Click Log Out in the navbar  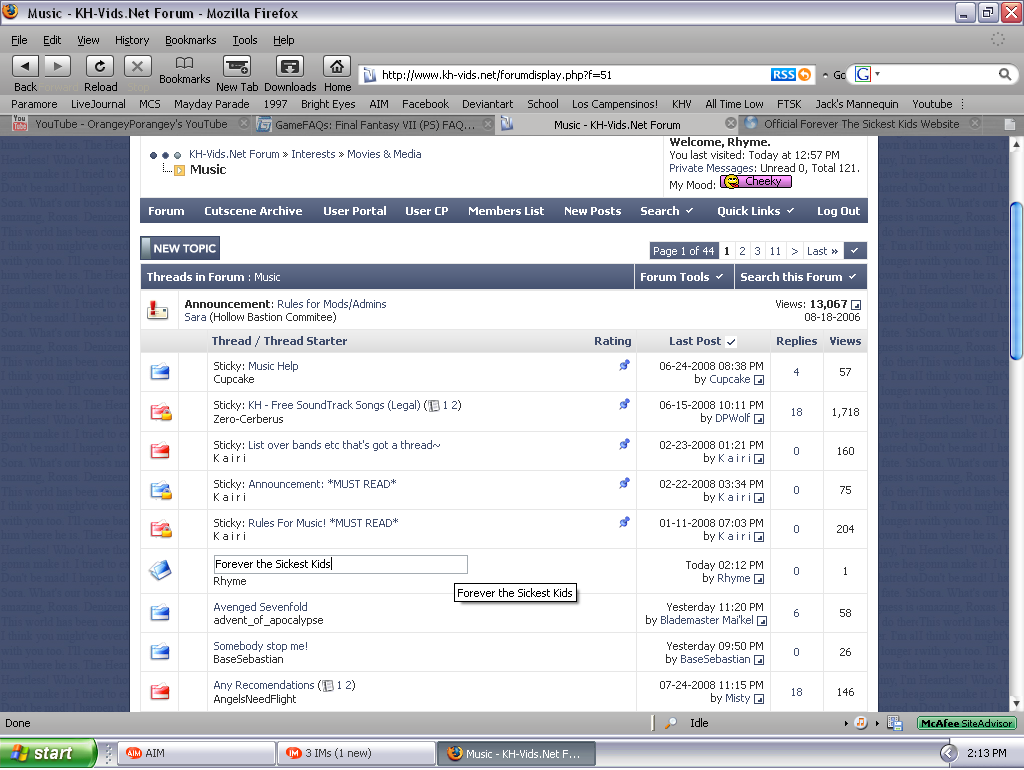pos(839,211)
